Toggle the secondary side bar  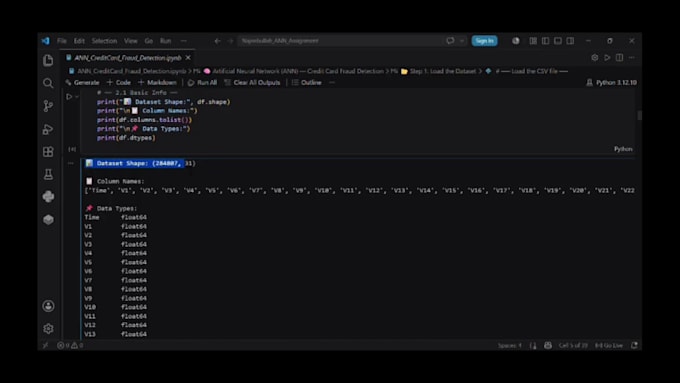click(570, 41)
